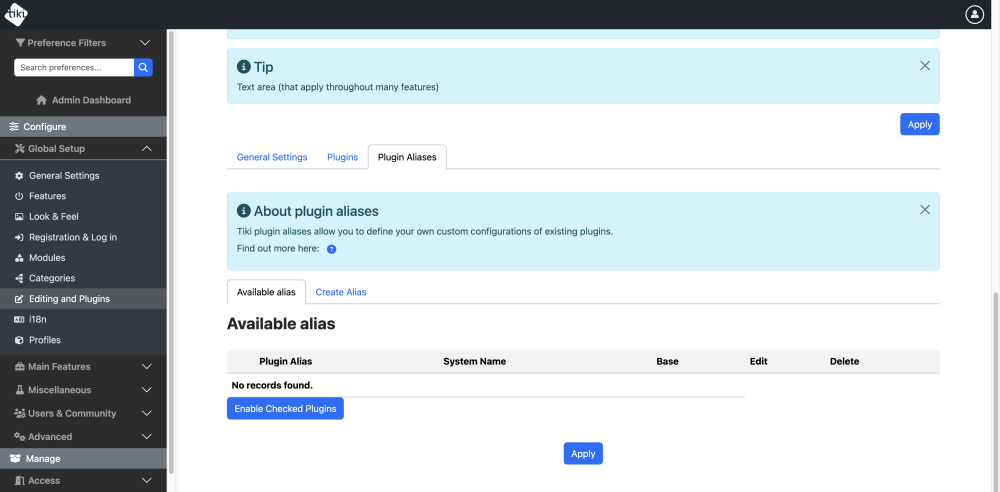Click the System Name column header

coord(474,361)
